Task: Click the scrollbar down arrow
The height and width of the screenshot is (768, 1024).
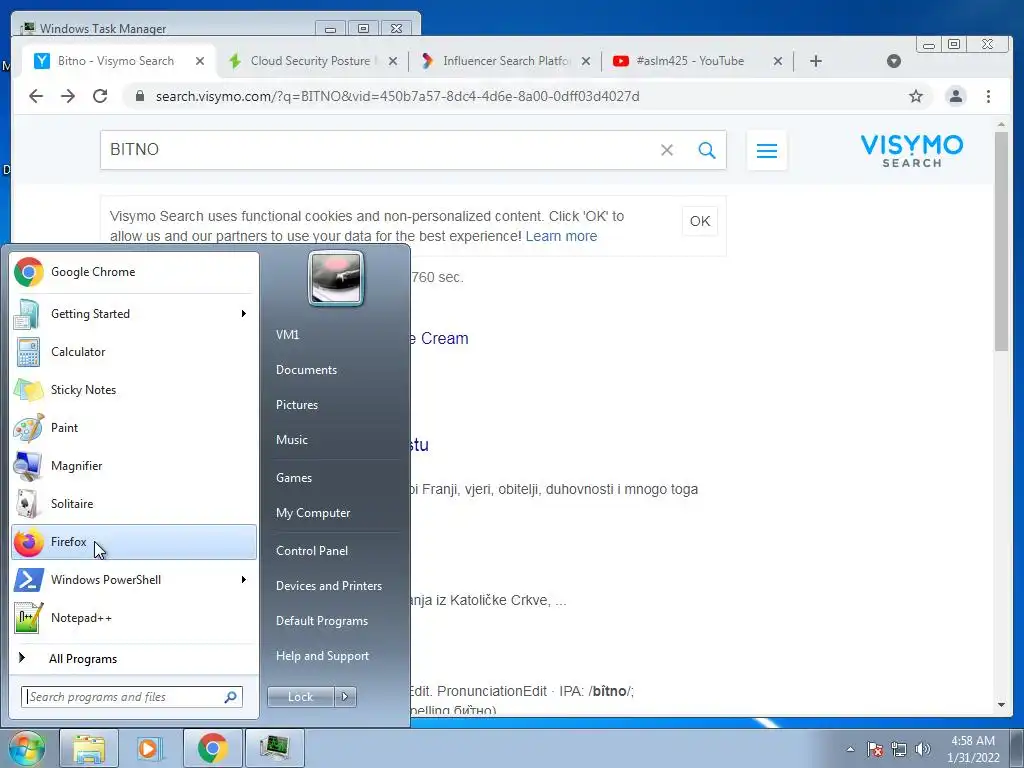Action: tap(1002, 705)
